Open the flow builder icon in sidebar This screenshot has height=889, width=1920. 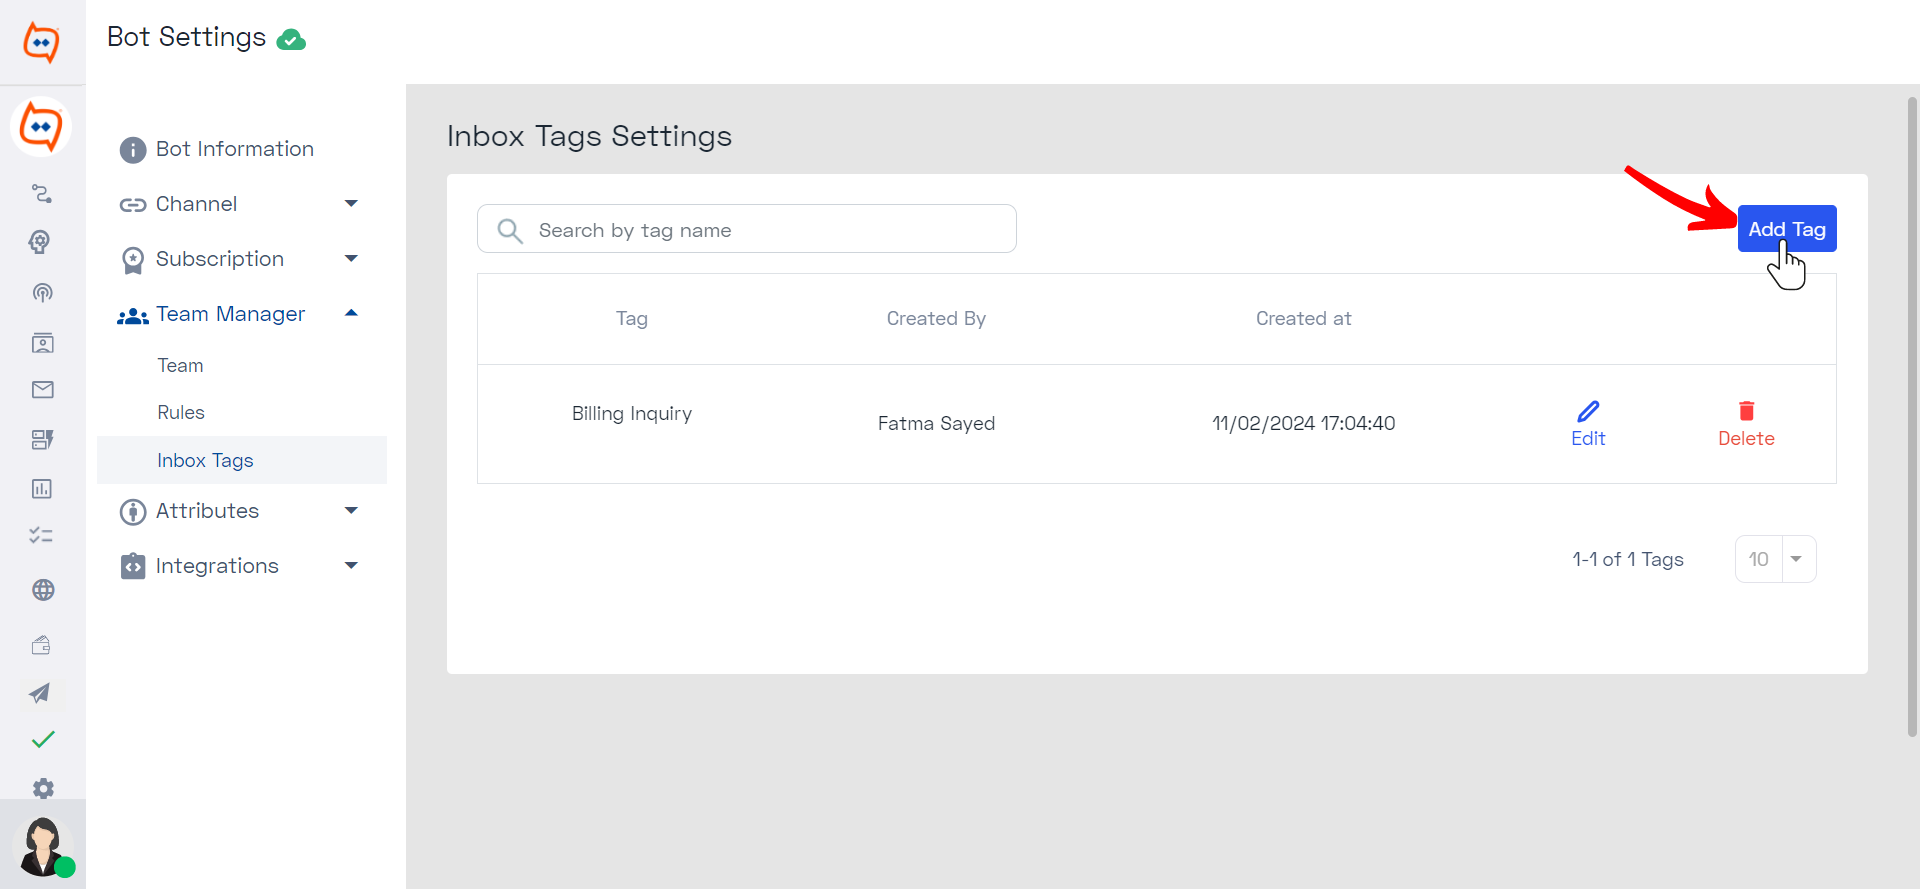pos(41,193)
